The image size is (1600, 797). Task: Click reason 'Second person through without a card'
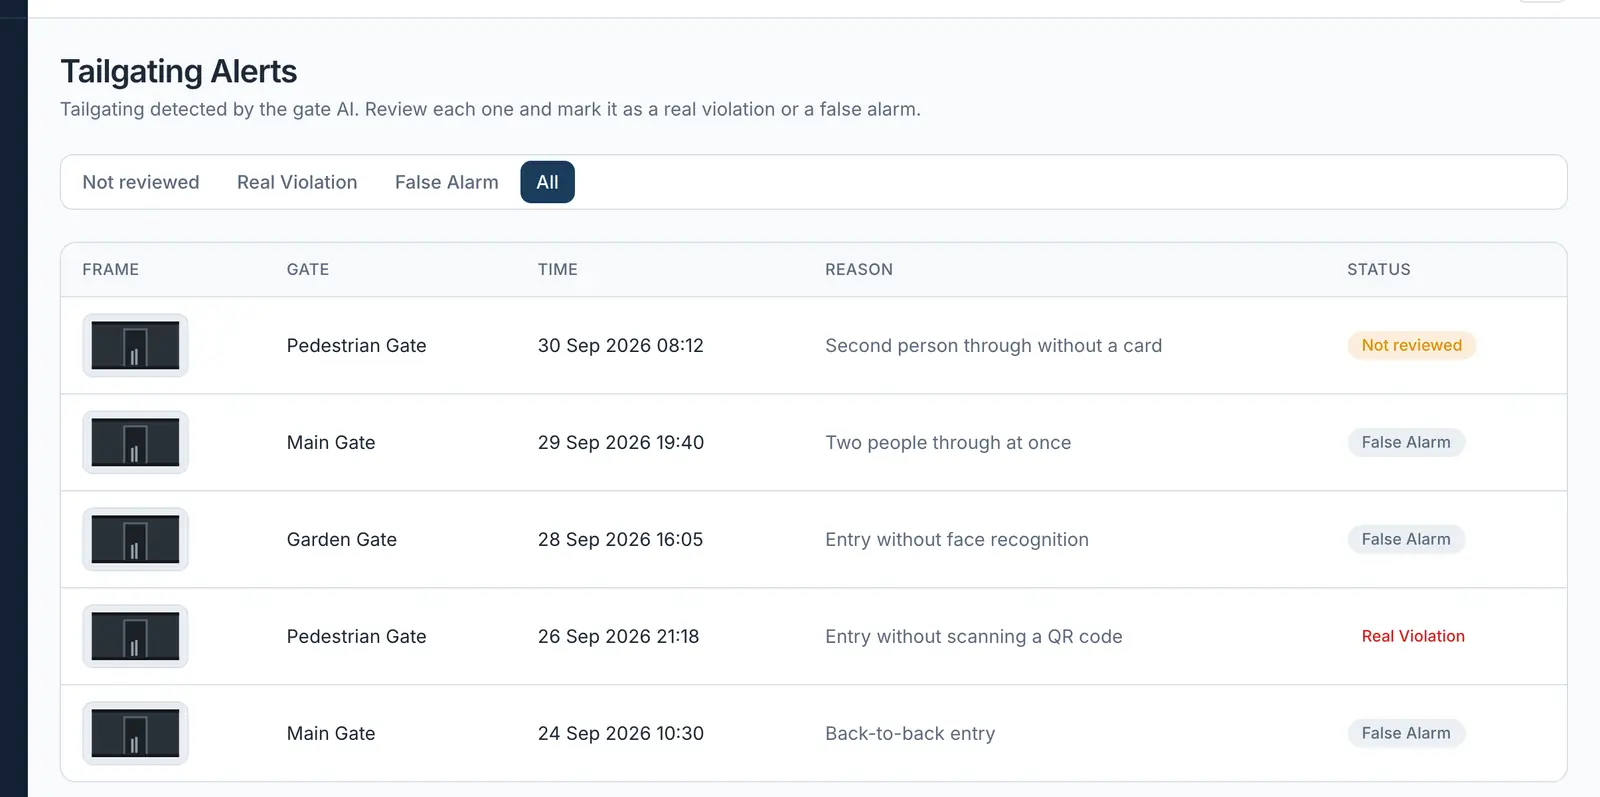[x=994, y=345]
